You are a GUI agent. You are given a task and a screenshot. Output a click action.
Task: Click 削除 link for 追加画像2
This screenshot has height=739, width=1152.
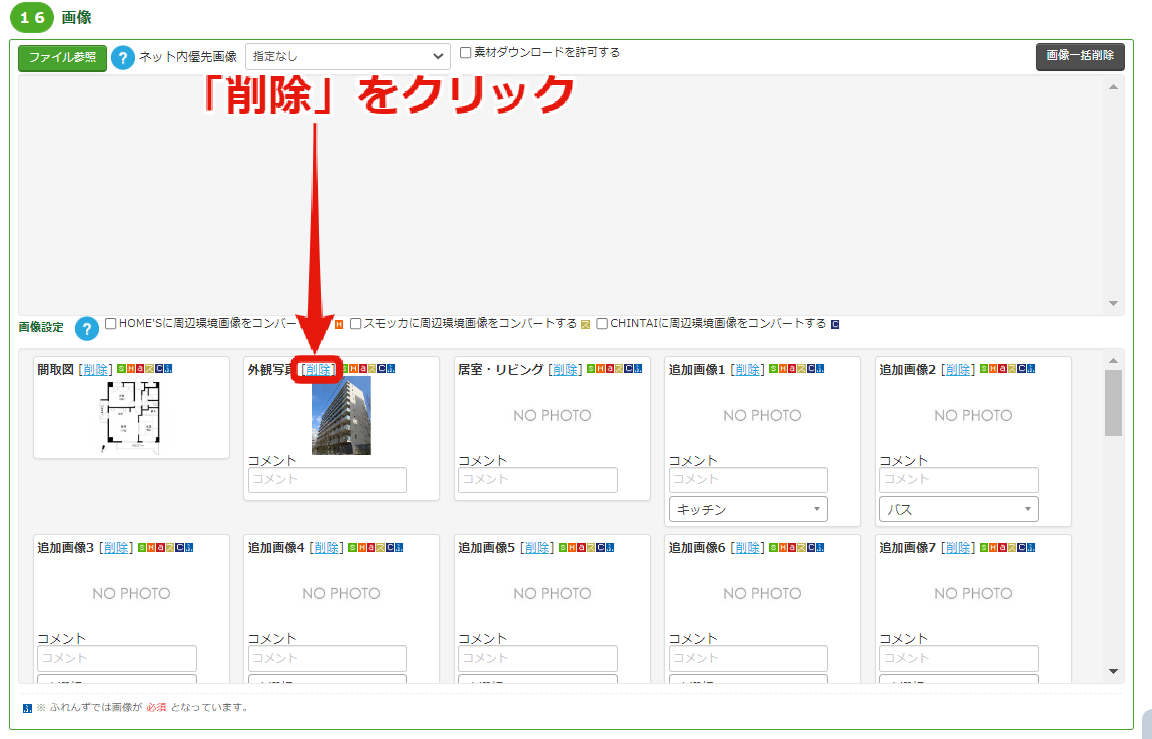[959, 370]
